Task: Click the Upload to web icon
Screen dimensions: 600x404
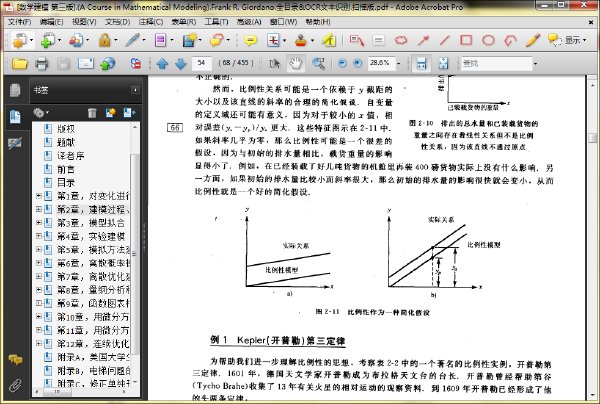Action: (x=108, y=63)
